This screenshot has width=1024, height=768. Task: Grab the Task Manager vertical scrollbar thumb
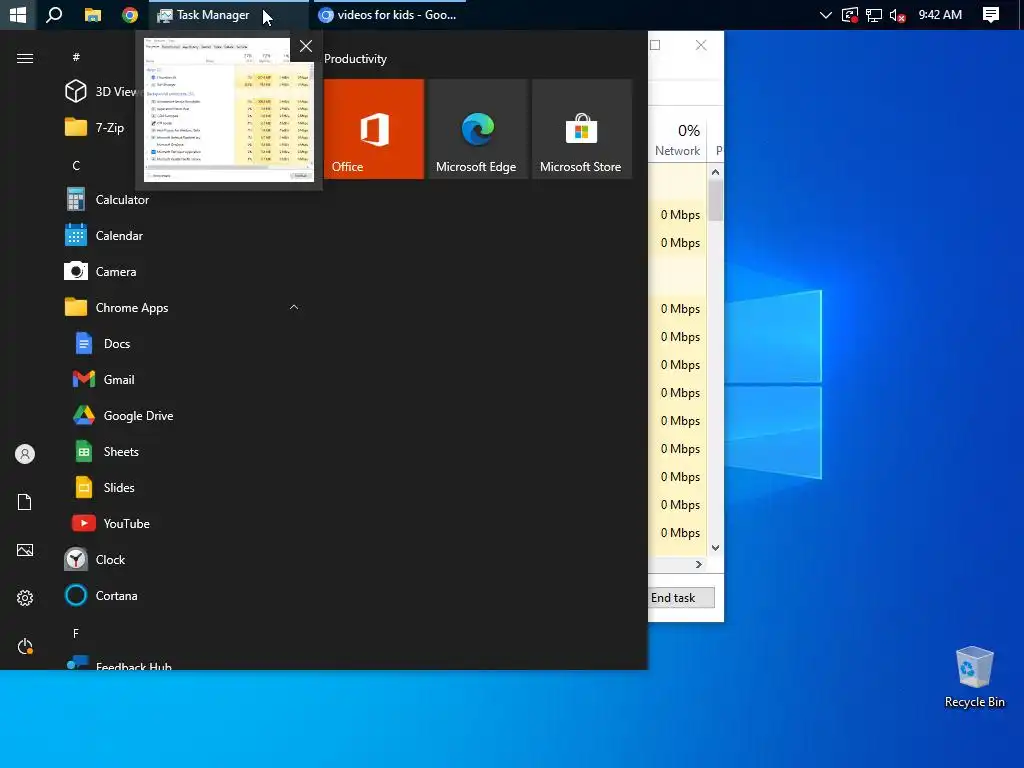tap(716, 201)
